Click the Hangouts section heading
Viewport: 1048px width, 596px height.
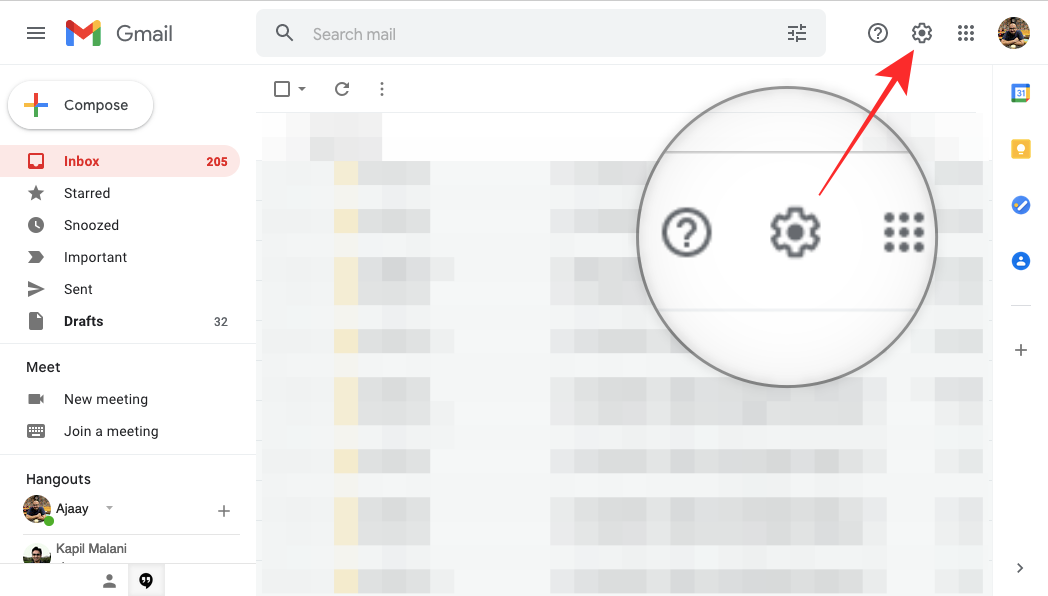click(x=58, y=479)
